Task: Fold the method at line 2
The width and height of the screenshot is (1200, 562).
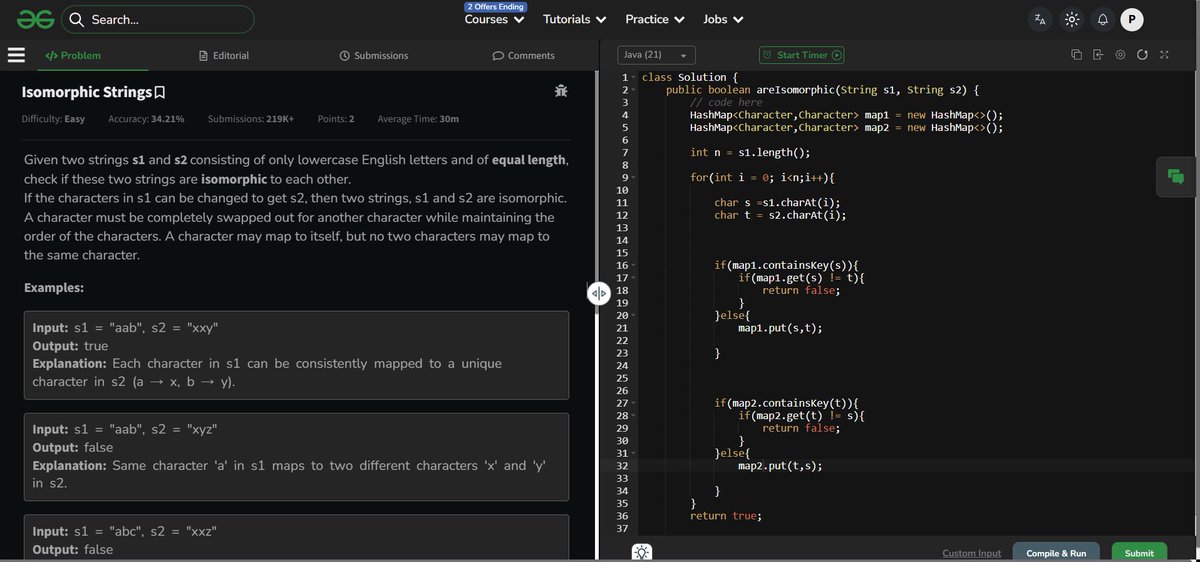Action: (x=633, y=90)
